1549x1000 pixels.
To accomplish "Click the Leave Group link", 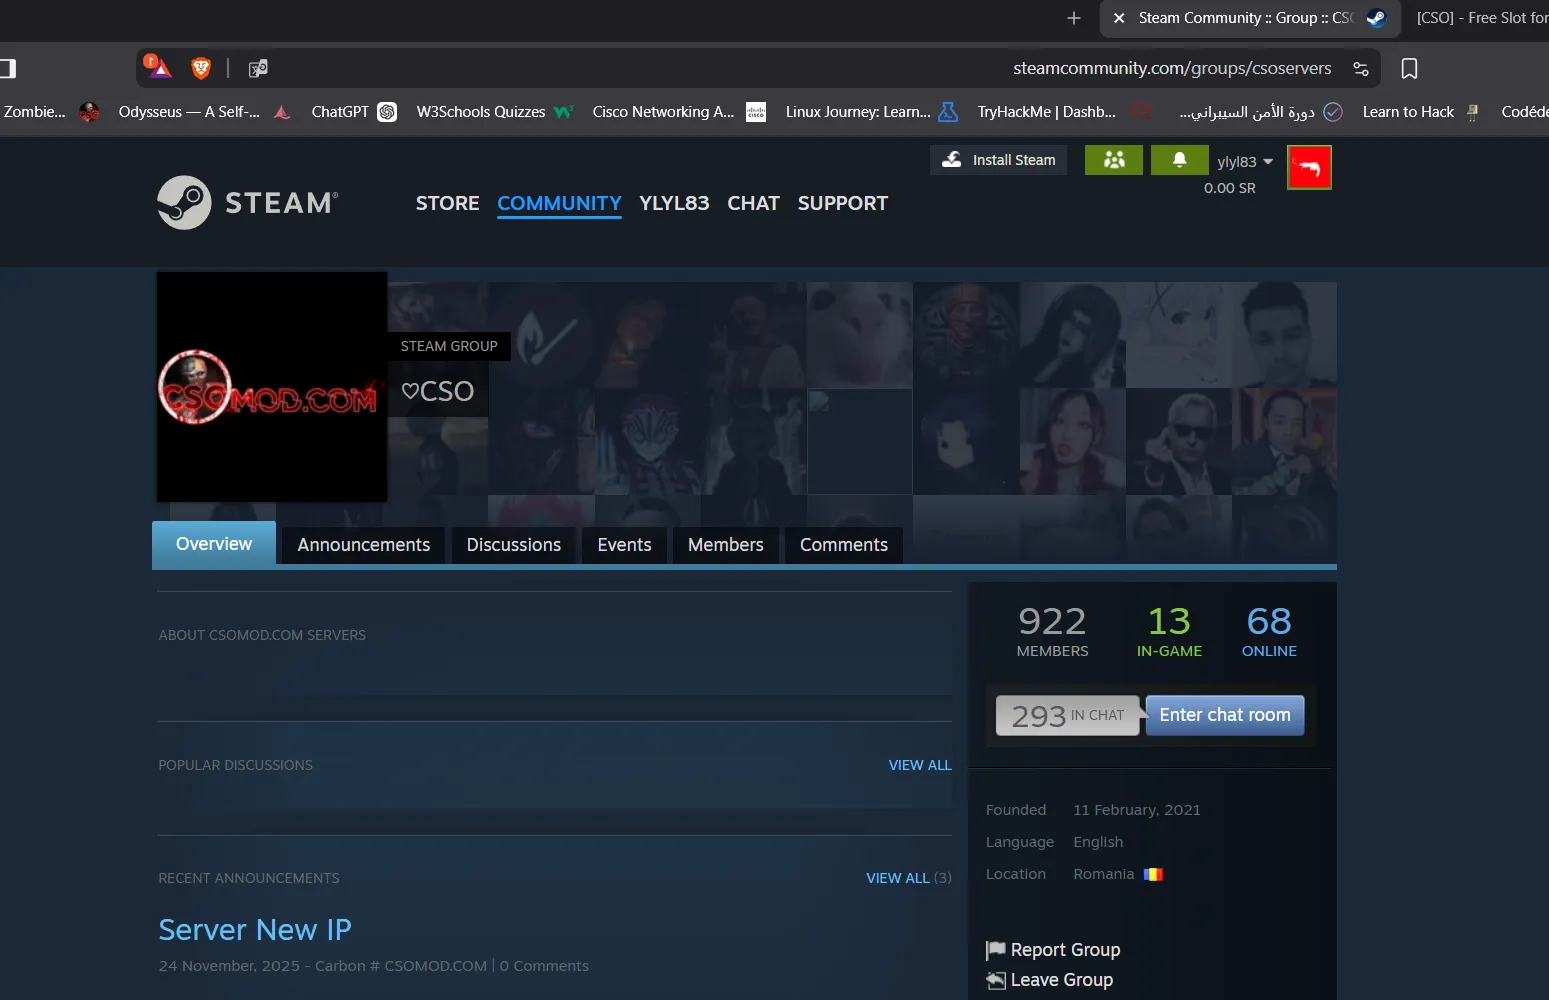I will point(1062,980).
